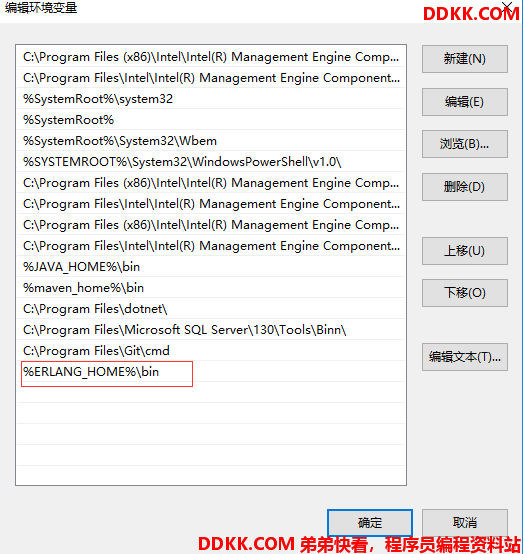Screen dimensions: 523x554
Task: Click the 编辑(E) button
Action: (x=465, y=102)
